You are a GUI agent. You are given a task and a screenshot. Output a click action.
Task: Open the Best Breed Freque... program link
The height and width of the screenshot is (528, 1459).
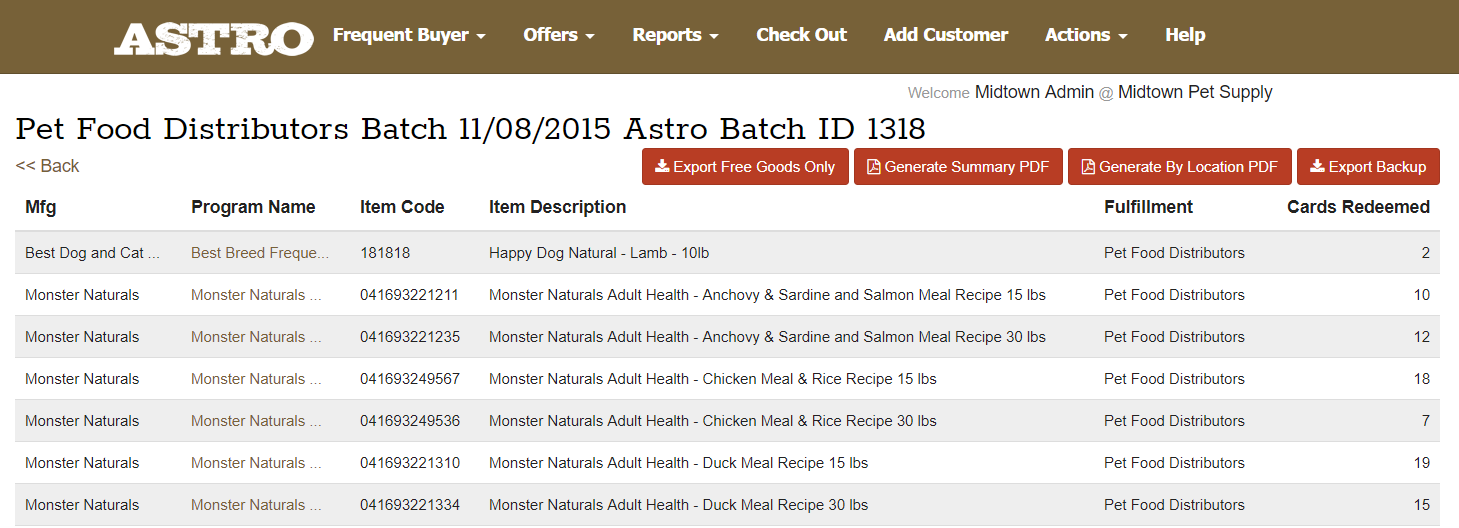coord(260,253)
